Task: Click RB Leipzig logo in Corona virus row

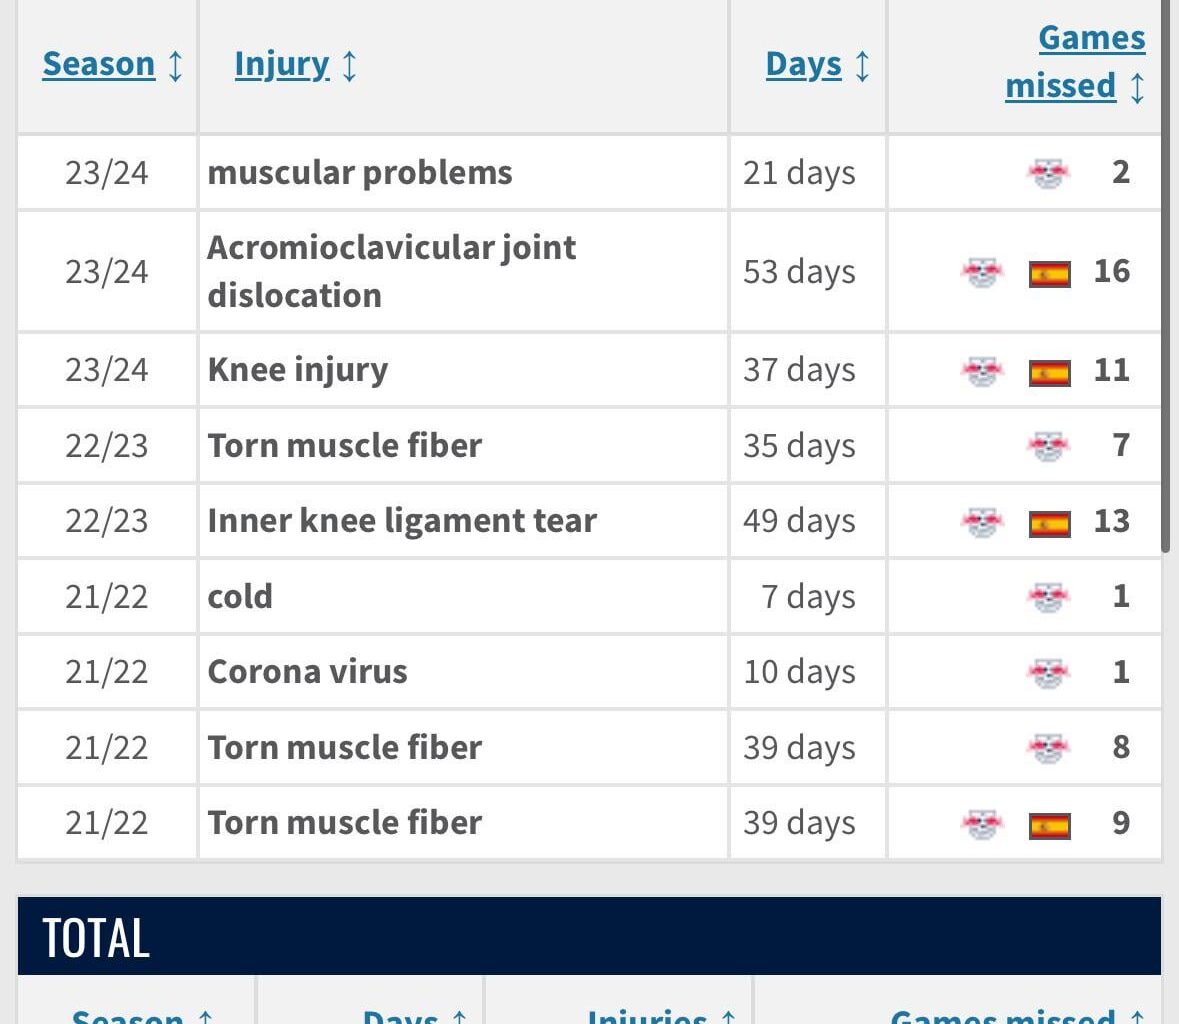Action: (x=1048, y=673)
